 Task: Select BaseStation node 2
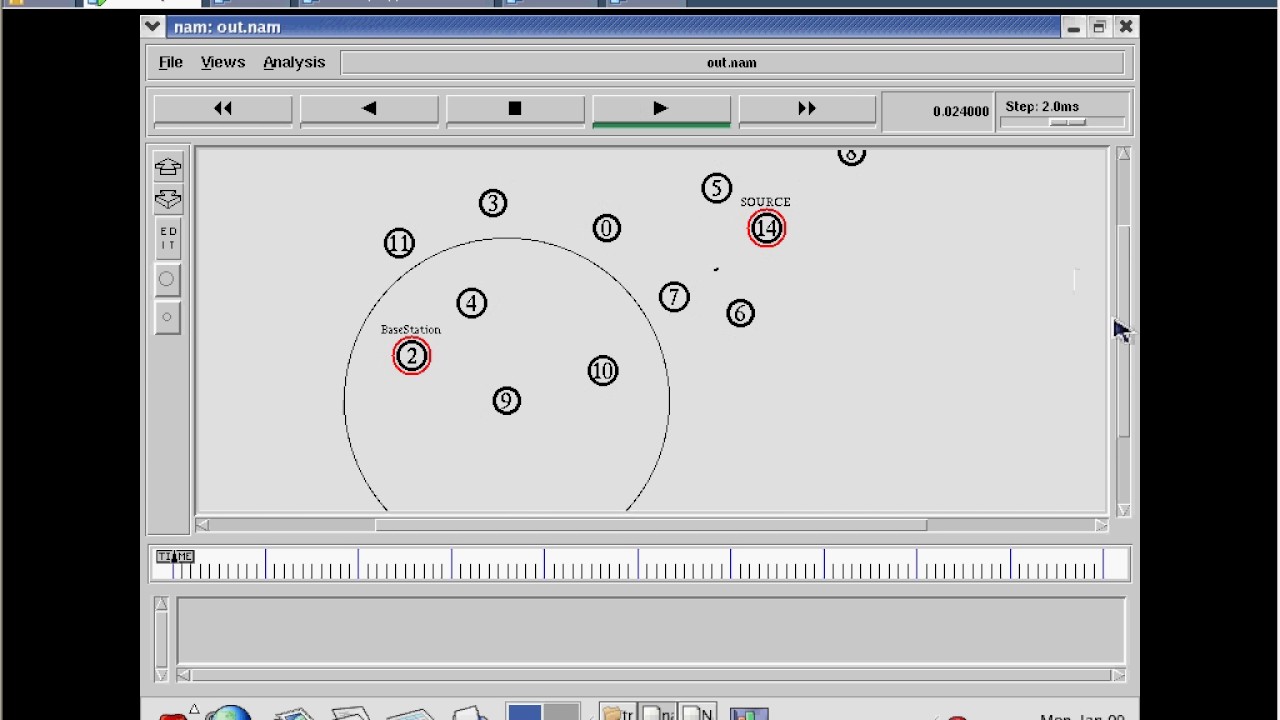412,356
